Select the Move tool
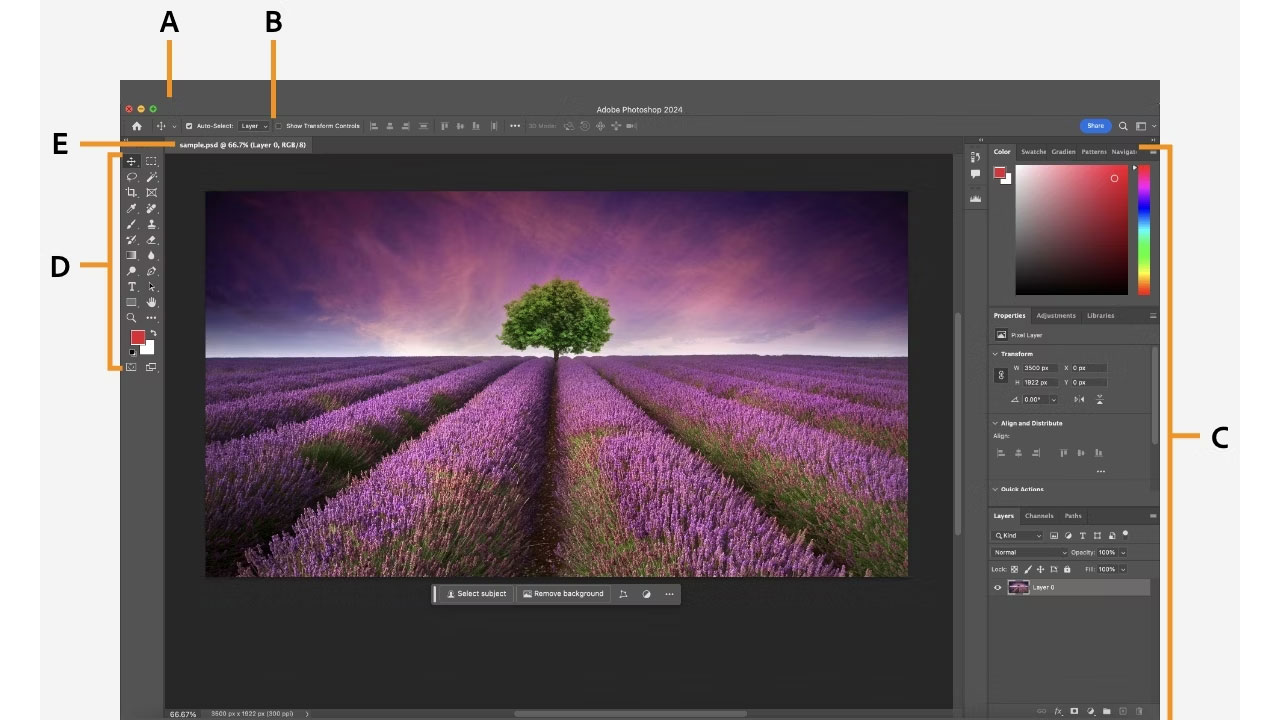 133,162
